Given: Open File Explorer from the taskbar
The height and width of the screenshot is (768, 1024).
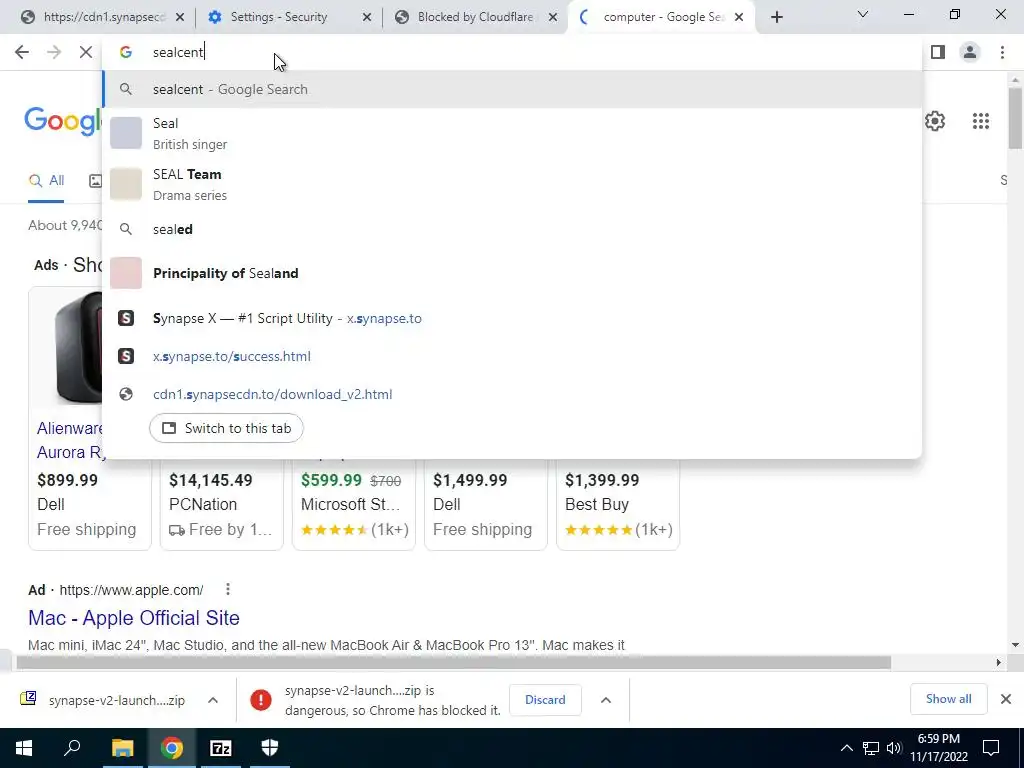Looking at the screenshot, I should (122, 748).
